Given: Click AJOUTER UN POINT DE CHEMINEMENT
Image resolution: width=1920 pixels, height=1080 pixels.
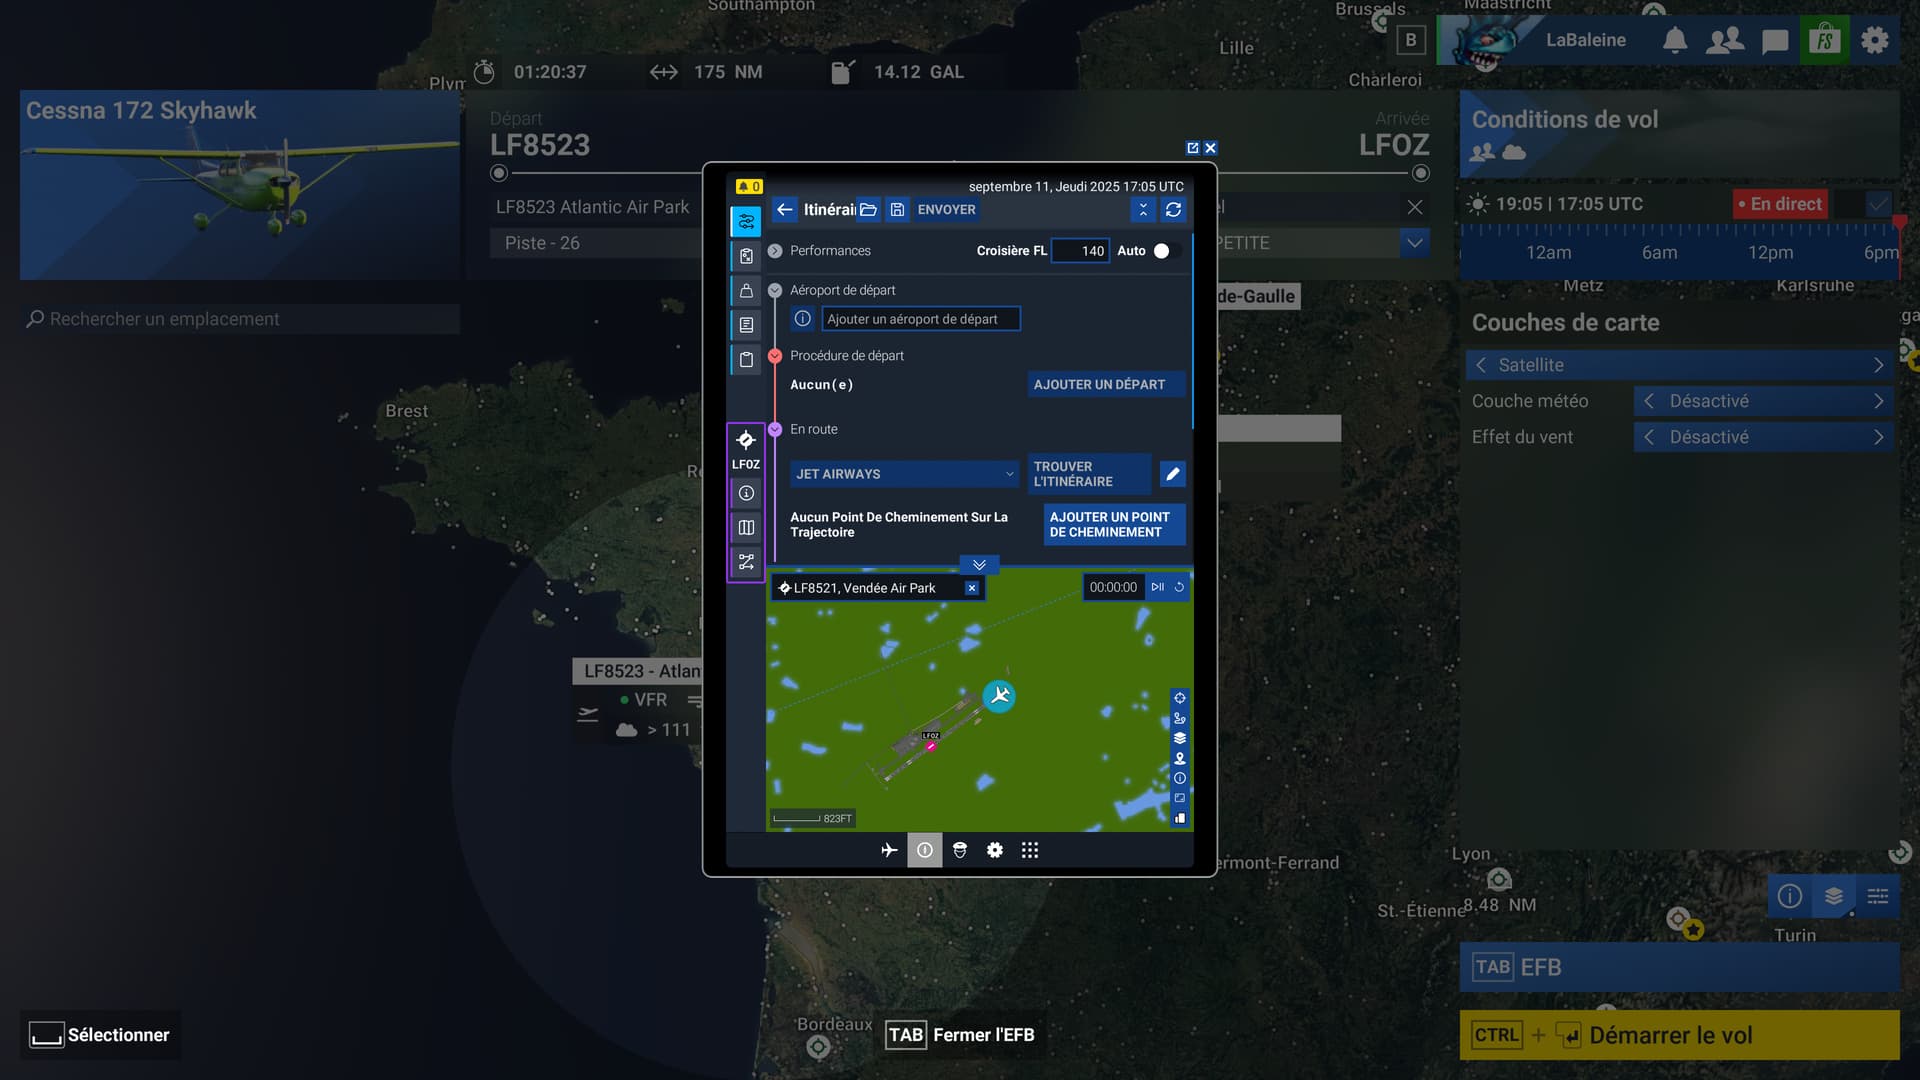Looking at the screenshot, I should 1115,525.
